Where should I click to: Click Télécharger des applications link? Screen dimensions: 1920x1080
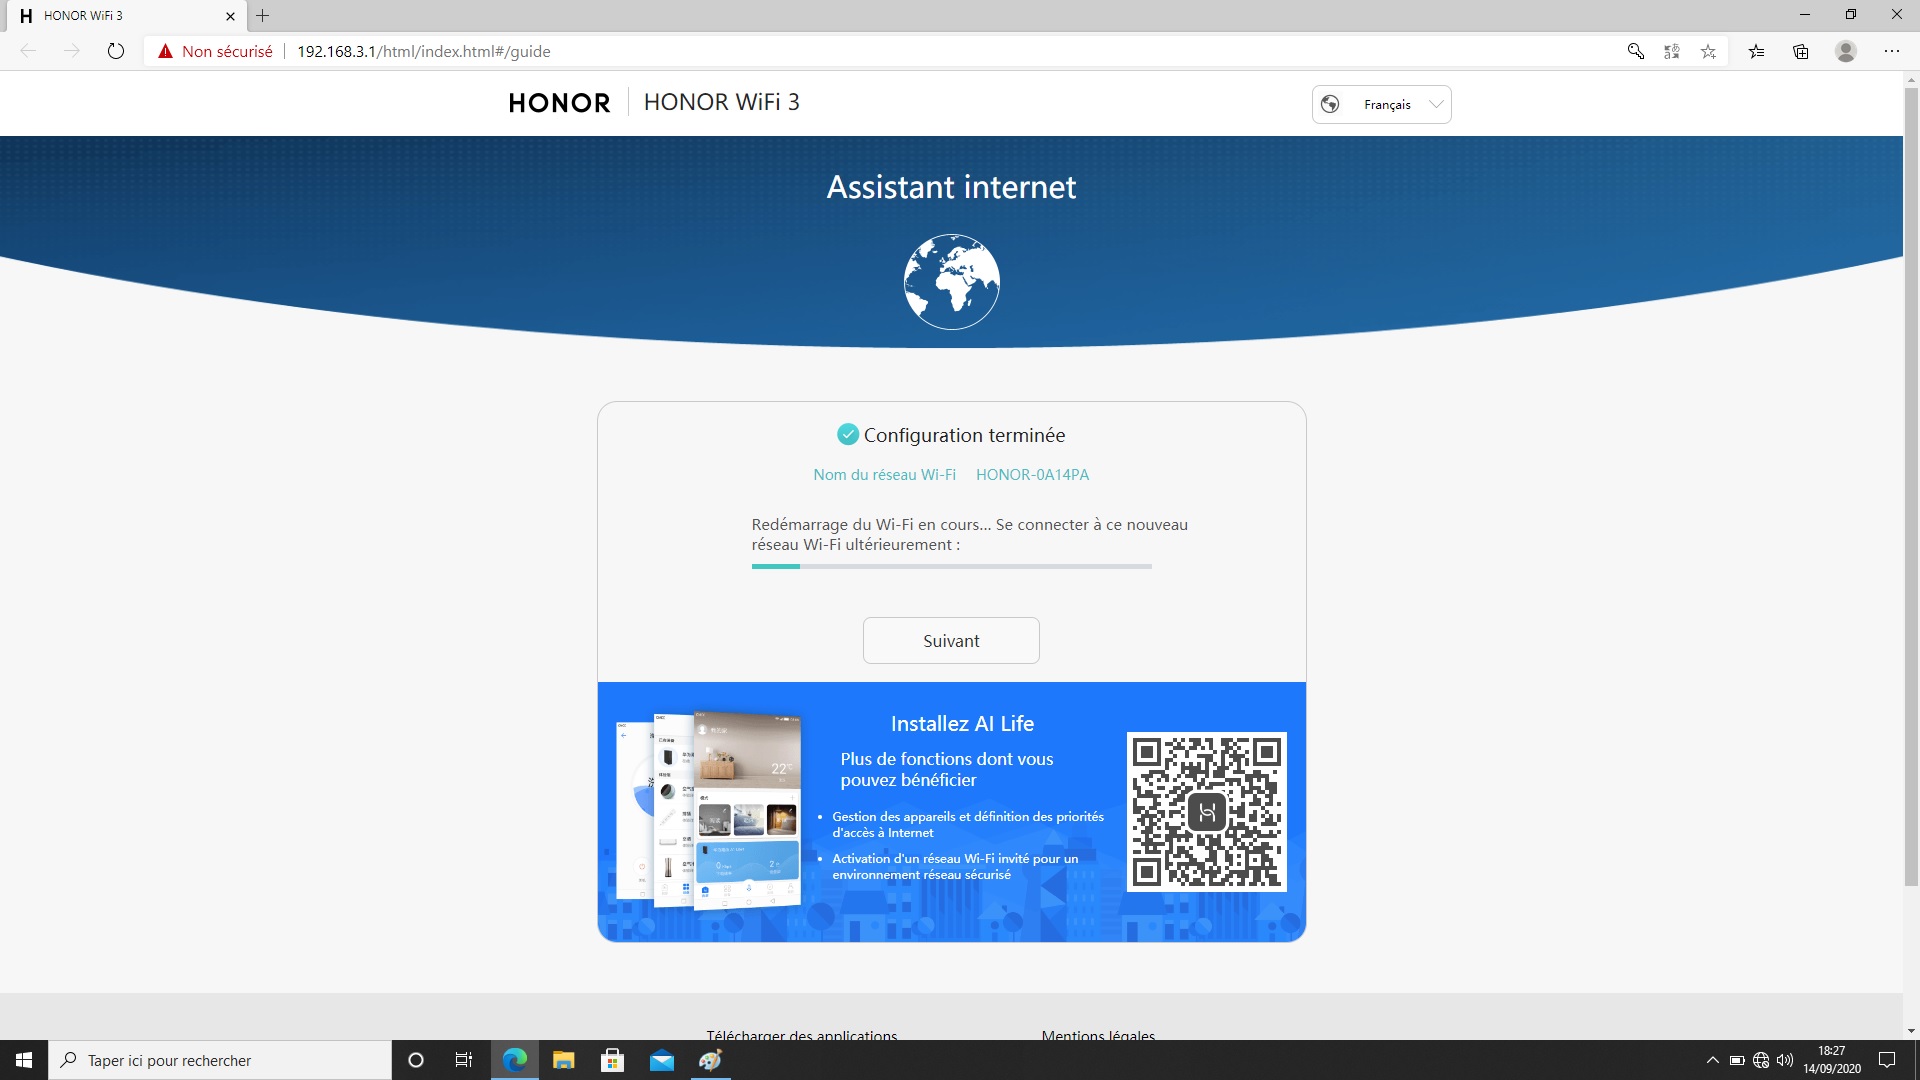(802, 1035)
